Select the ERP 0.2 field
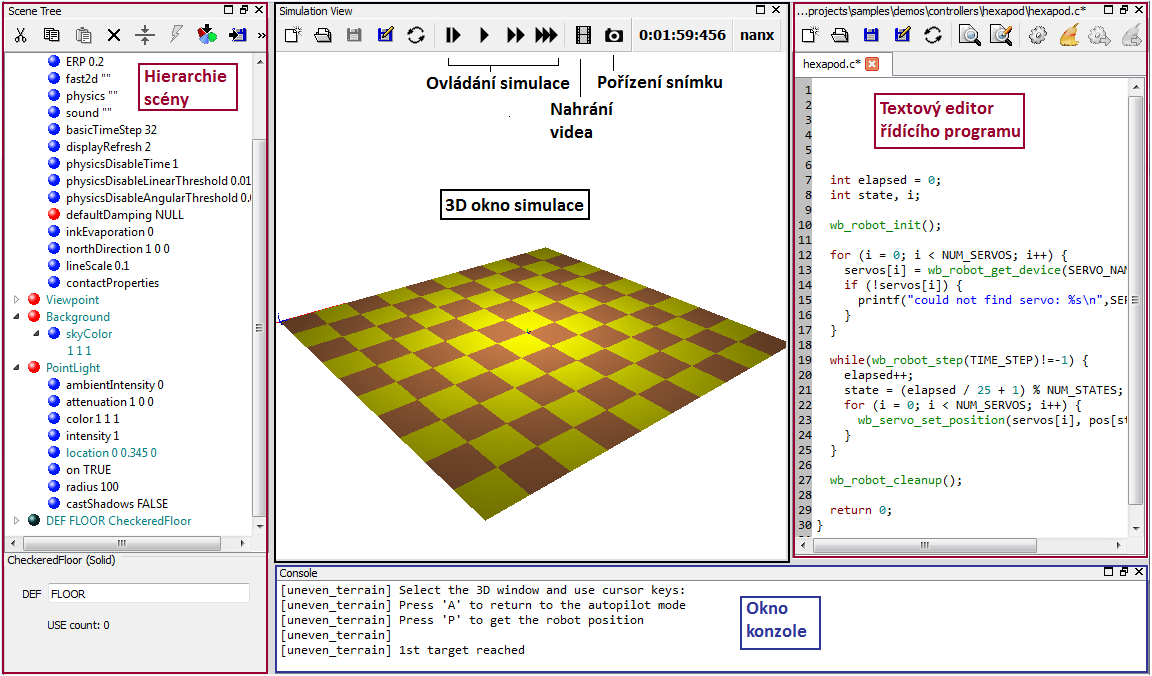This screenshot has height=676, width=1152. point(85,62)
